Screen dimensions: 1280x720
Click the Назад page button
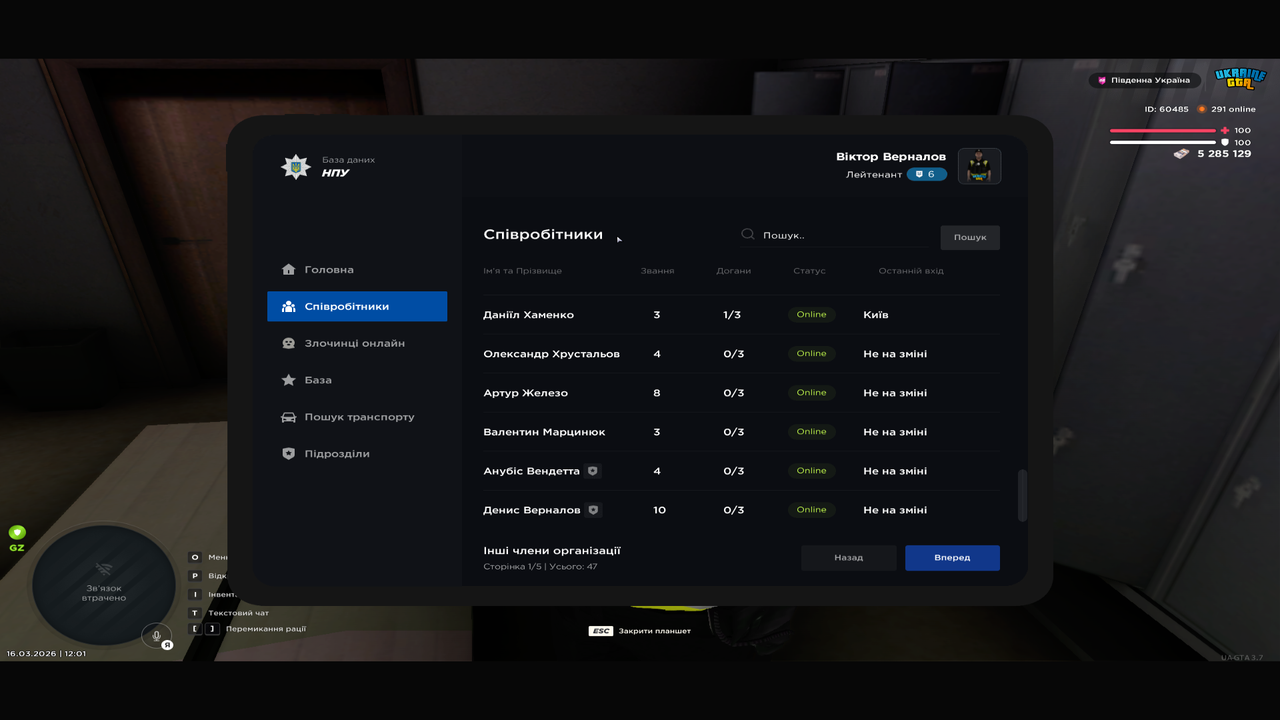click(x=849, y=558)
